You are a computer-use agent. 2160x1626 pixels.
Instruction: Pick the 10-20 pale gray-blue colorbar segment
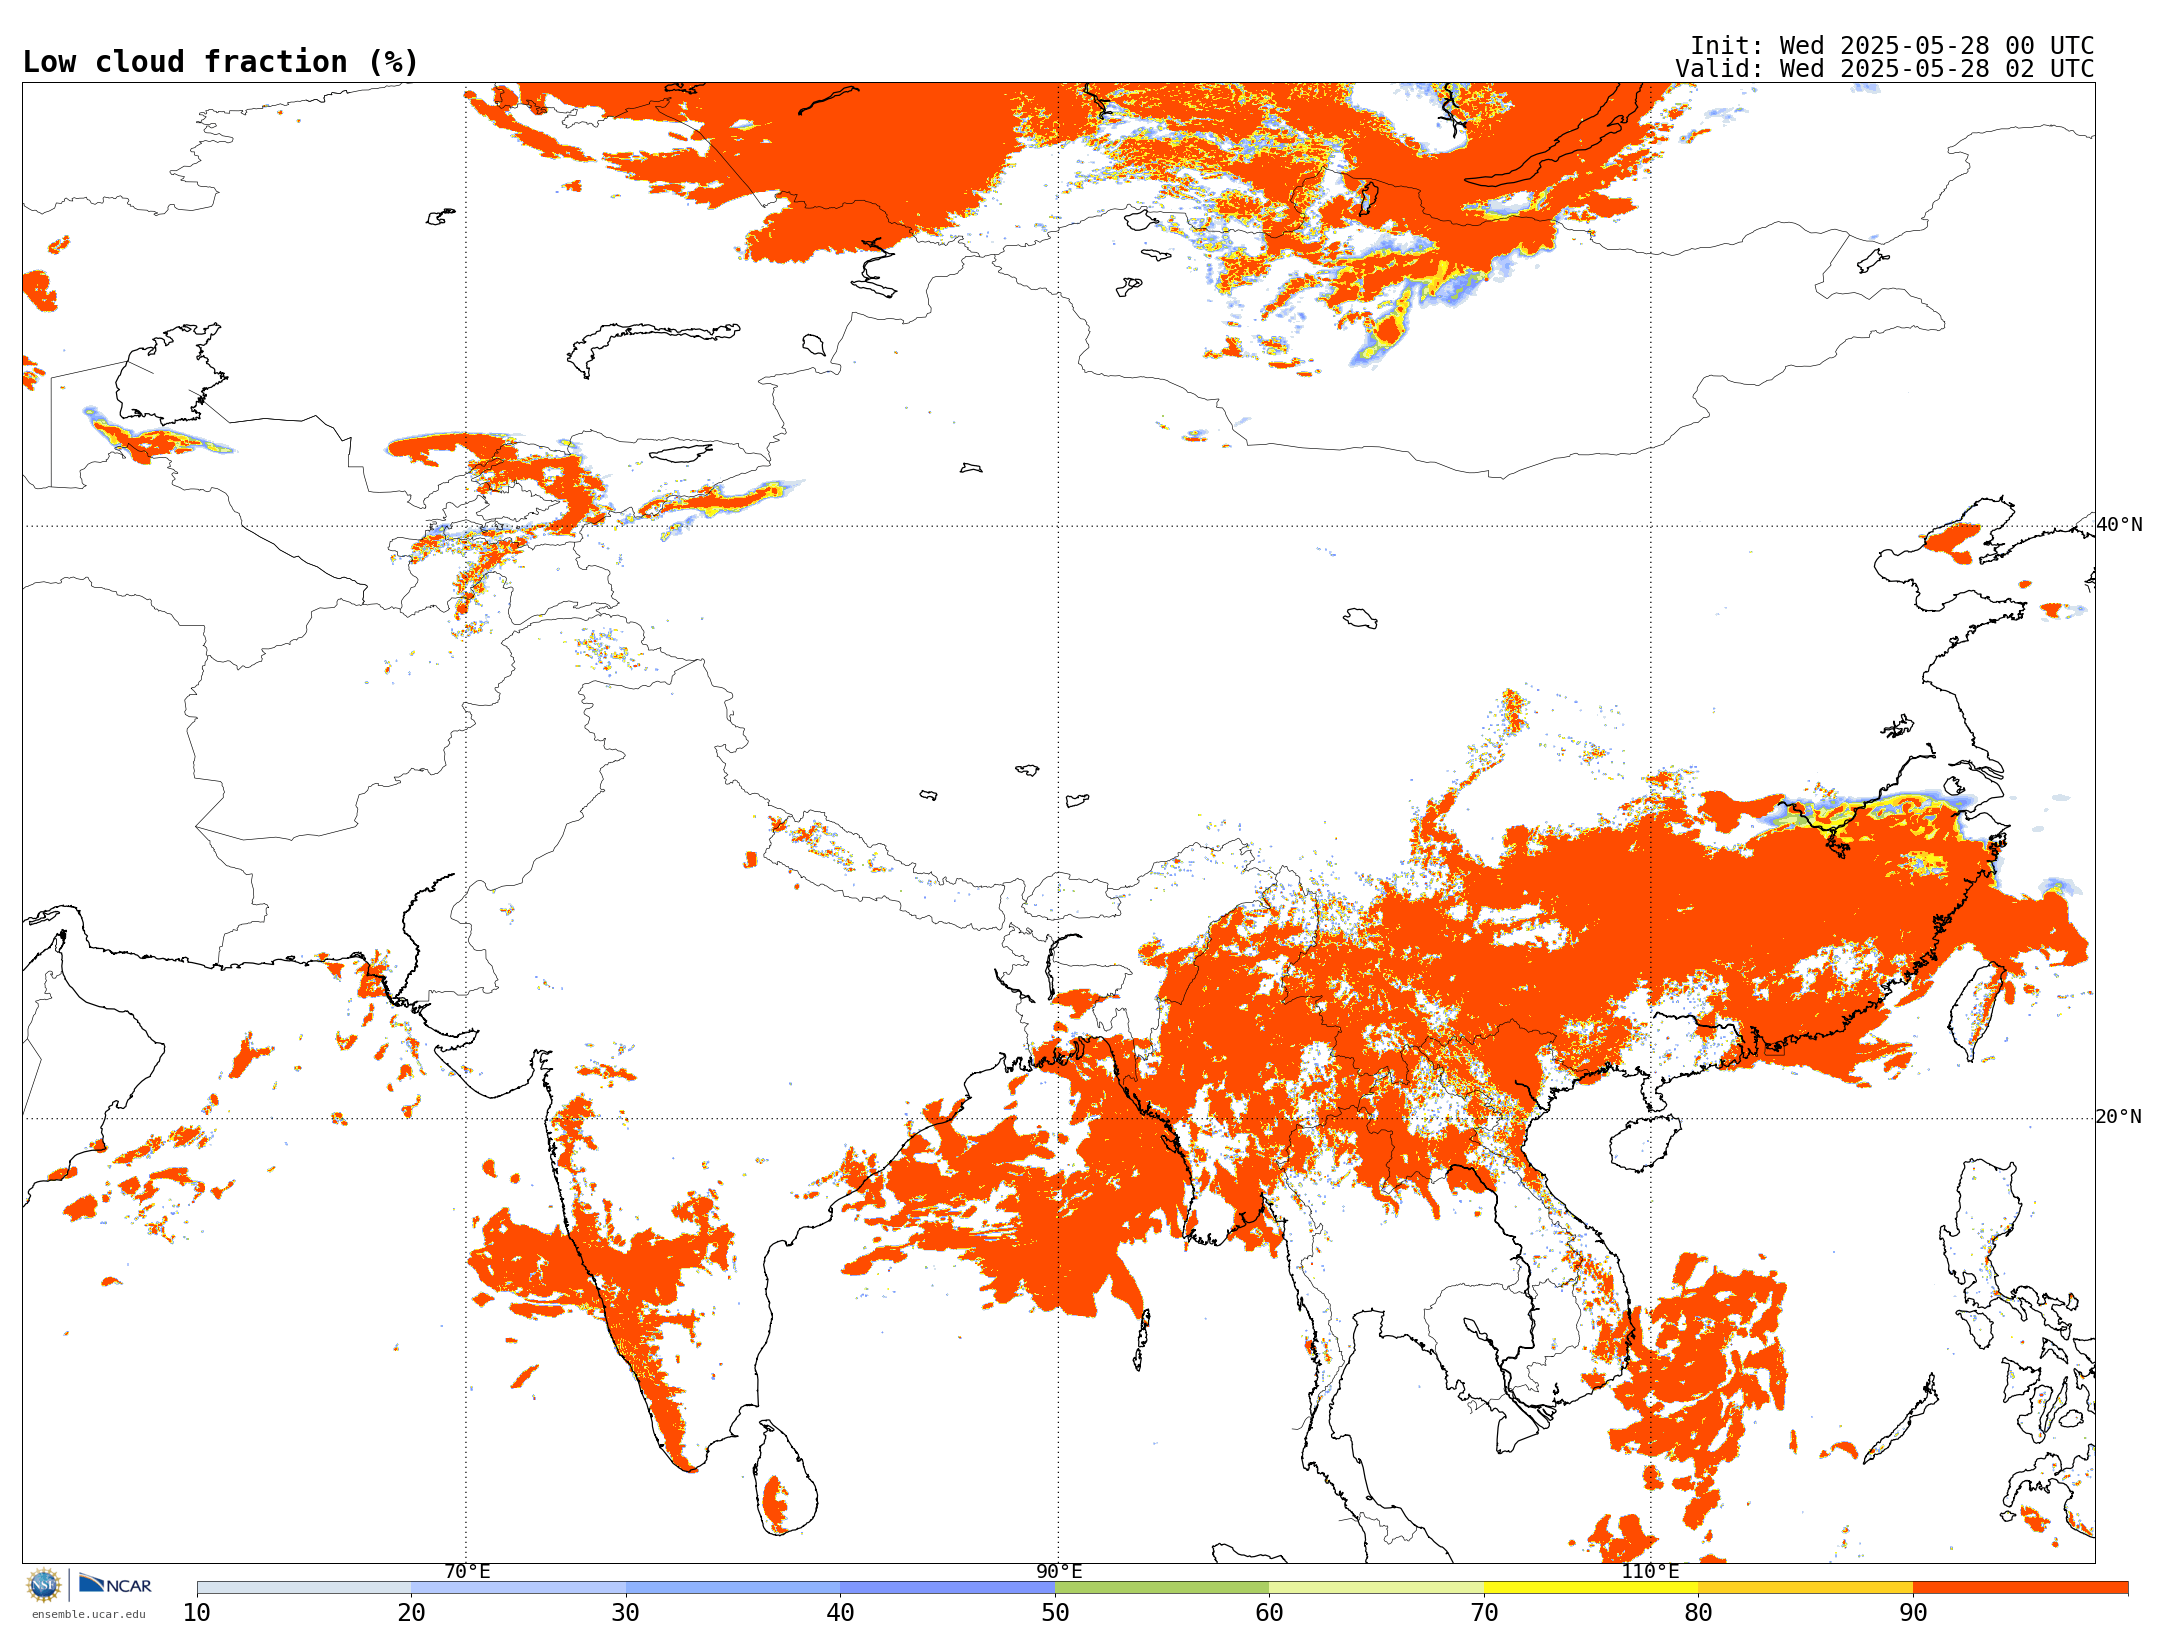coord(304,1588)
